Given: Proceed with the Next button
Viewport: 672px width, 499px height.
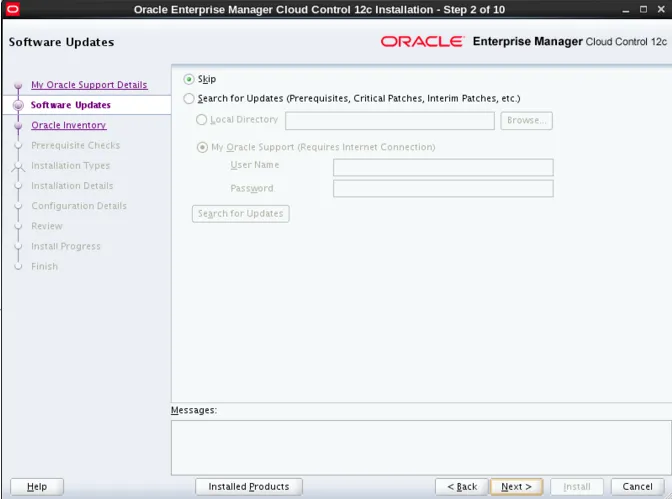Looking at the screenshot, I should point(516,487).
